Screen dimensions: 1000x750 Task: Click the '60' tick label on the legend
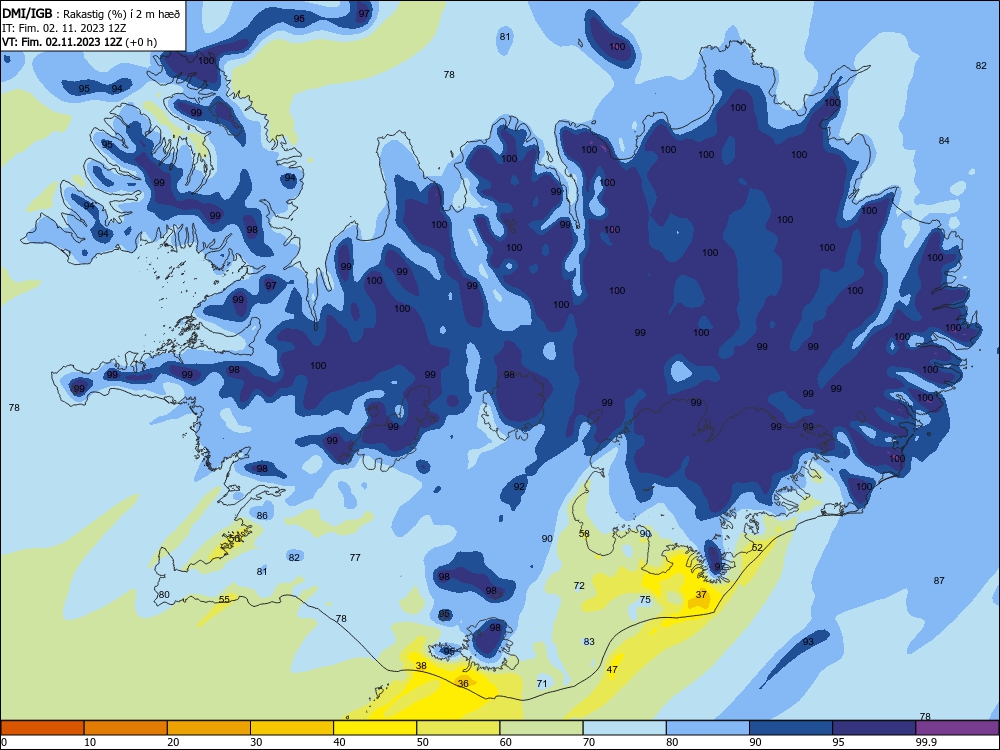(x=506, y=742)
